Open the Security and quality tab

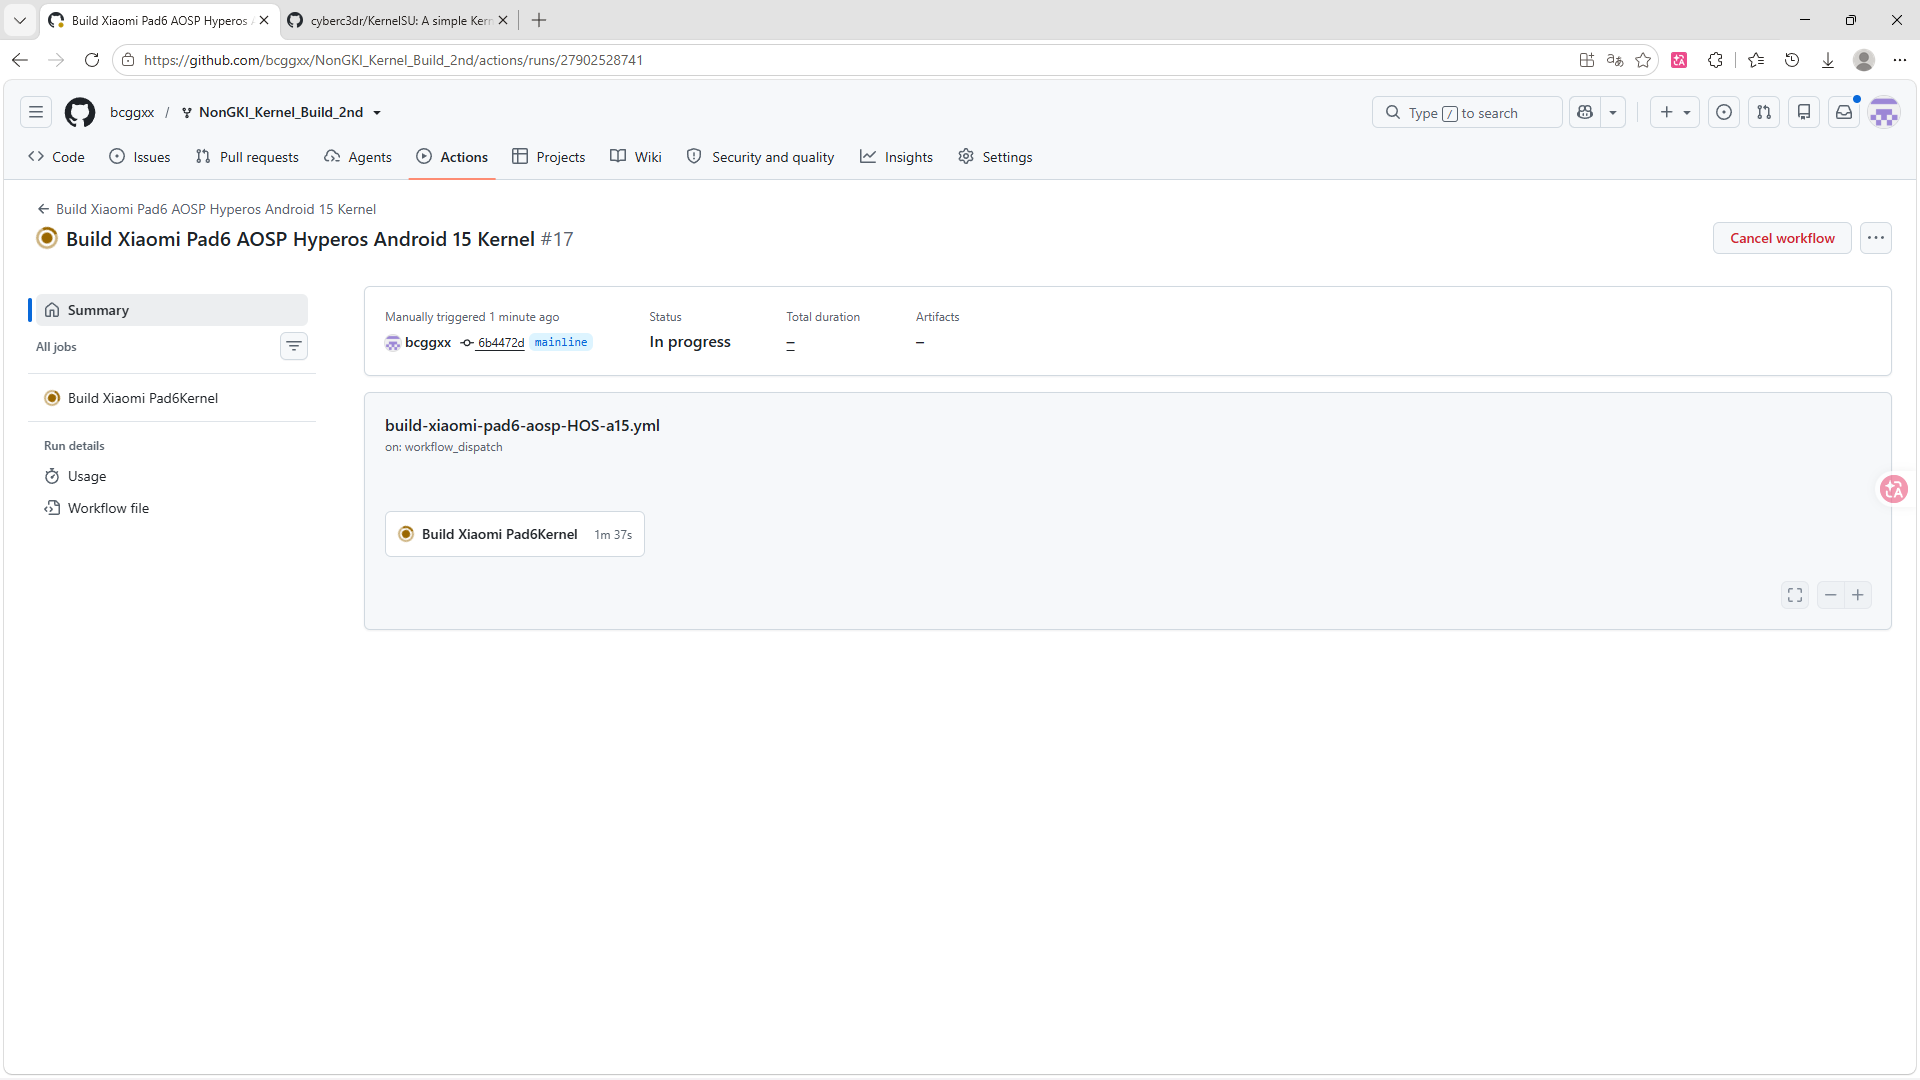(761, 157)
